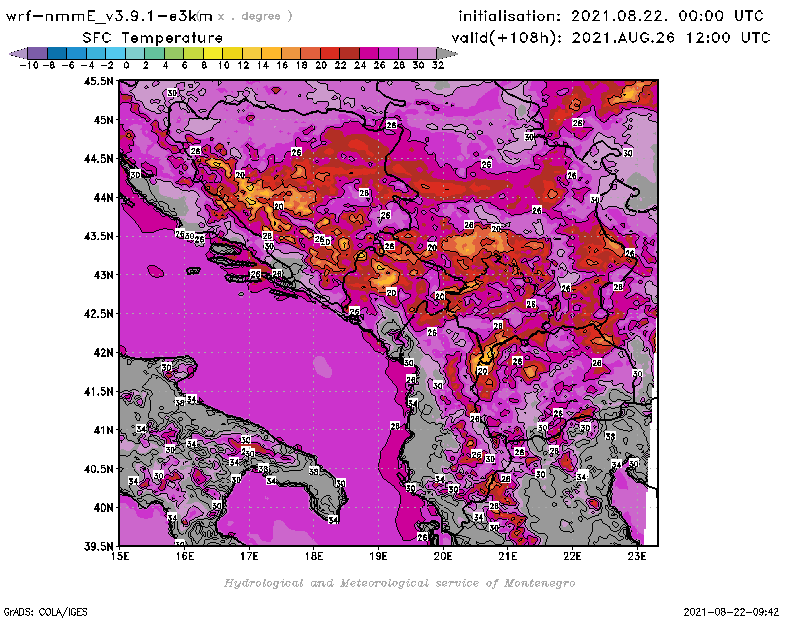This screenshot has height=618, width=800.
Task: Click the initialisation date text
Action: coord(610,17)
